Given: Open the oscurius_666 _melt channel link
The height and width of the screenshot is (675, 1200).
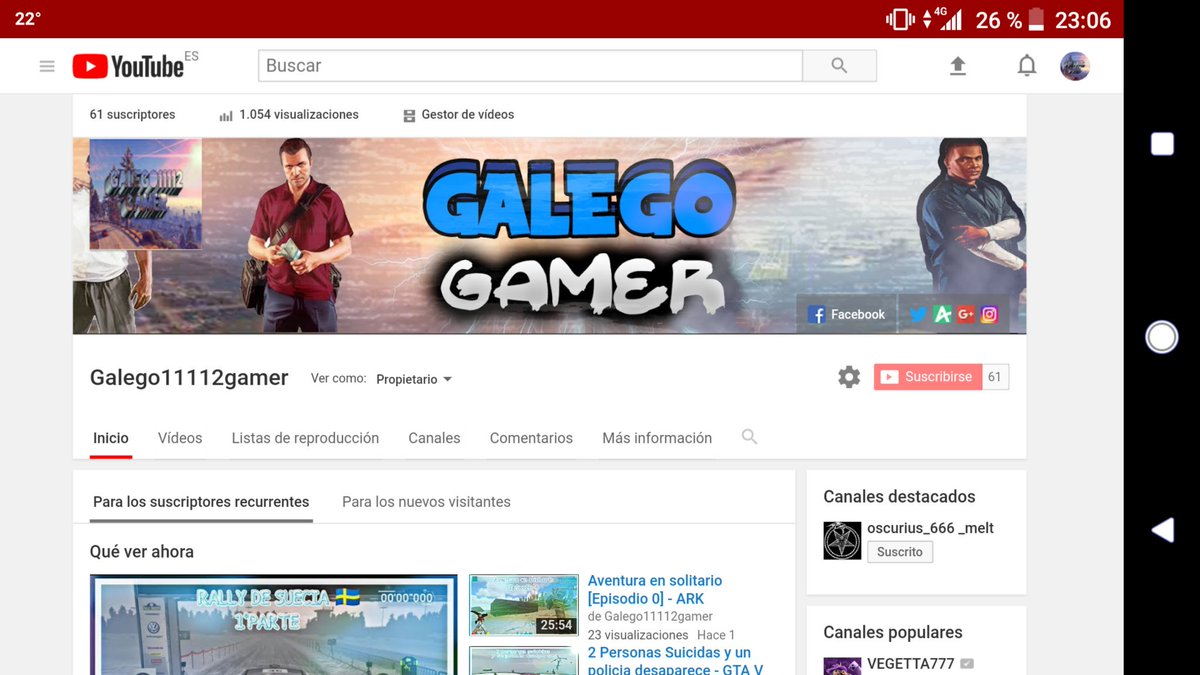Looking at the screenshot, I should (930, 528).
